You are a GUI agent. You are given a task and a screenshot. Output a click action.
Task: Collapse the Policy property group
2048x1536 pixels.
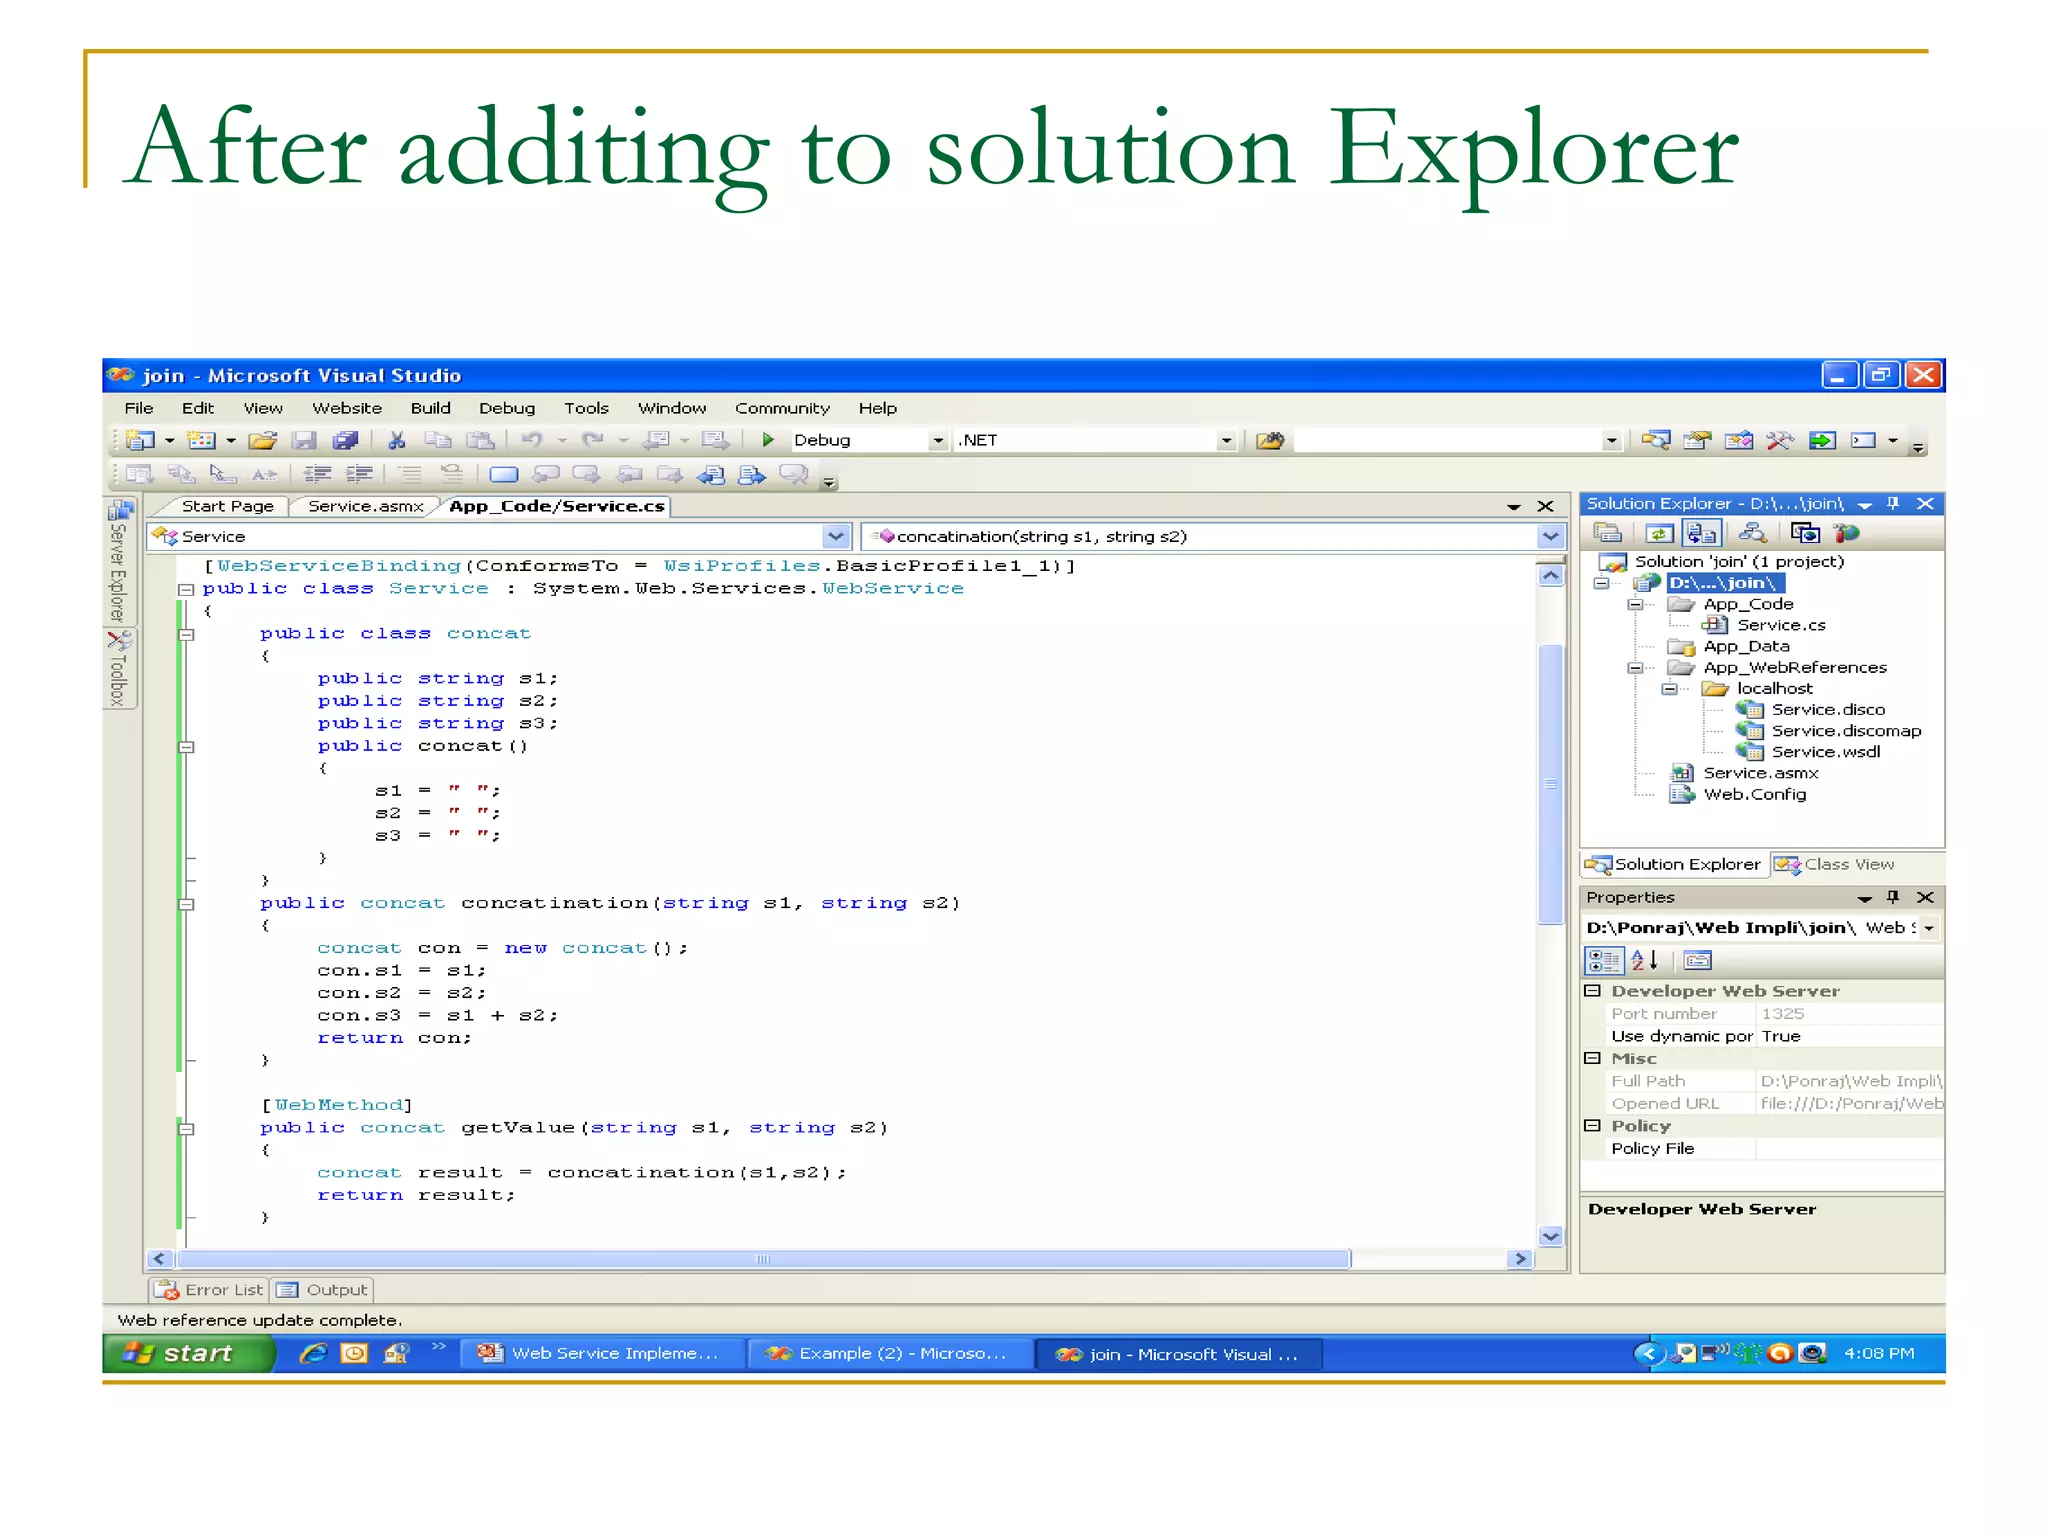click(1592, 1126)
